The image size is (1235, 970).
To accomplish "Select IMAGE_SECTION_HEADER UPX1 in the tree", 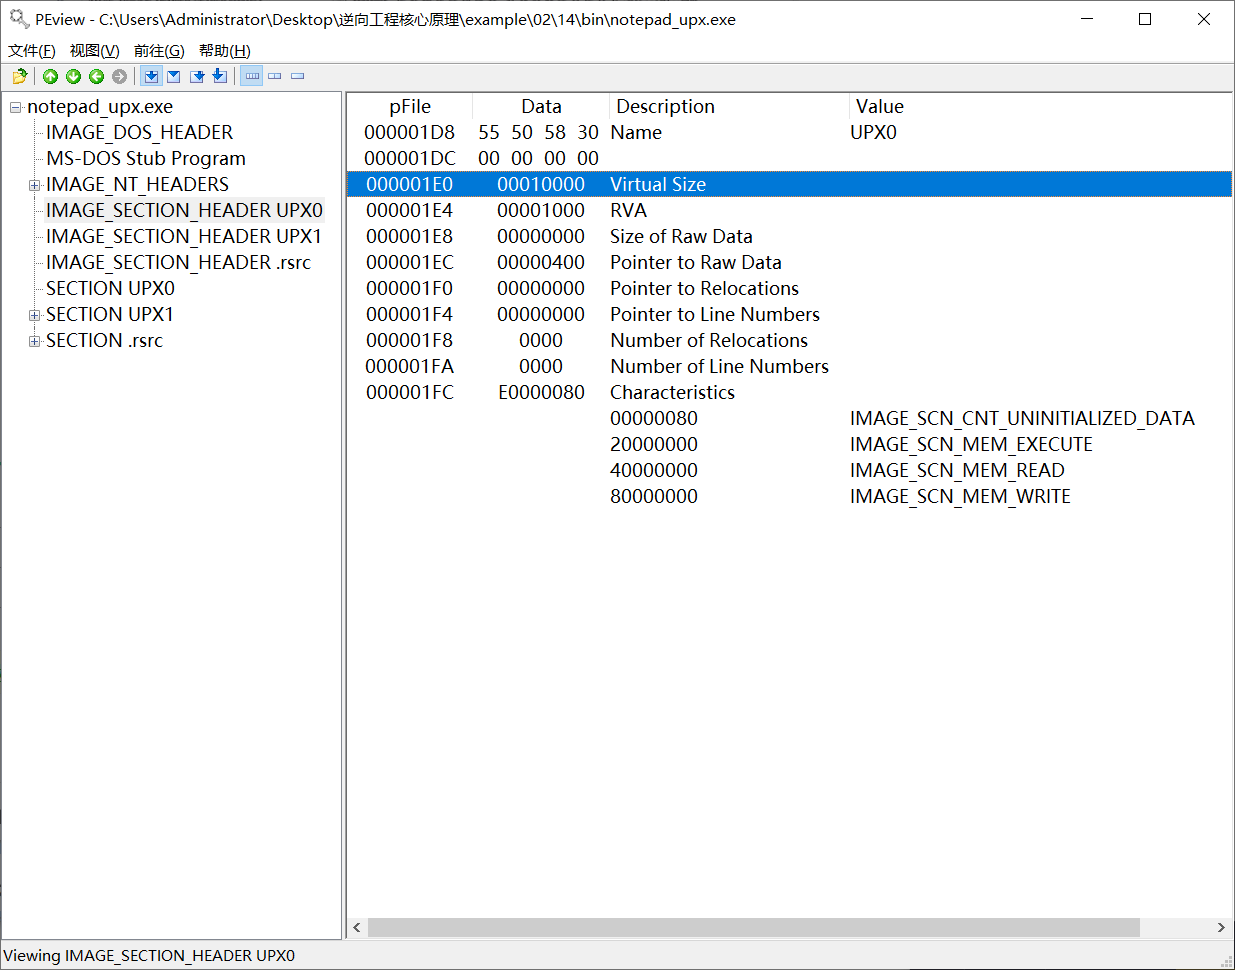I will click(x=183, y=237).
